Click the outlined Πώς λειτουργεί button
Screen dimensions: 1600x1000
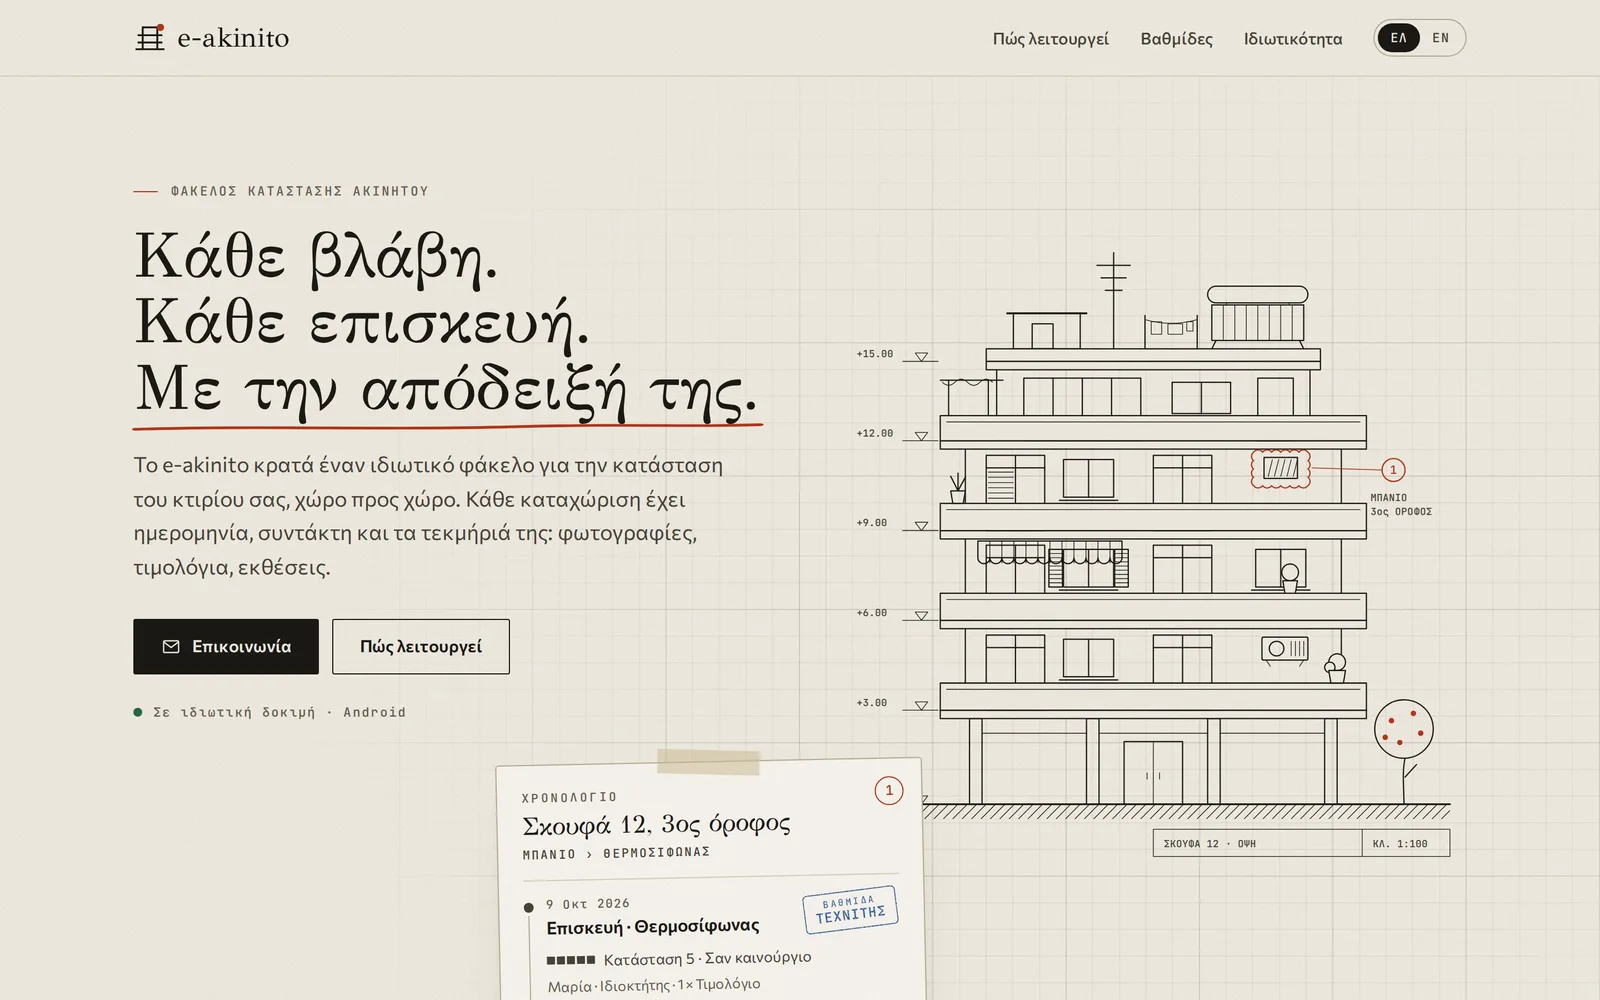pos(421,646)
